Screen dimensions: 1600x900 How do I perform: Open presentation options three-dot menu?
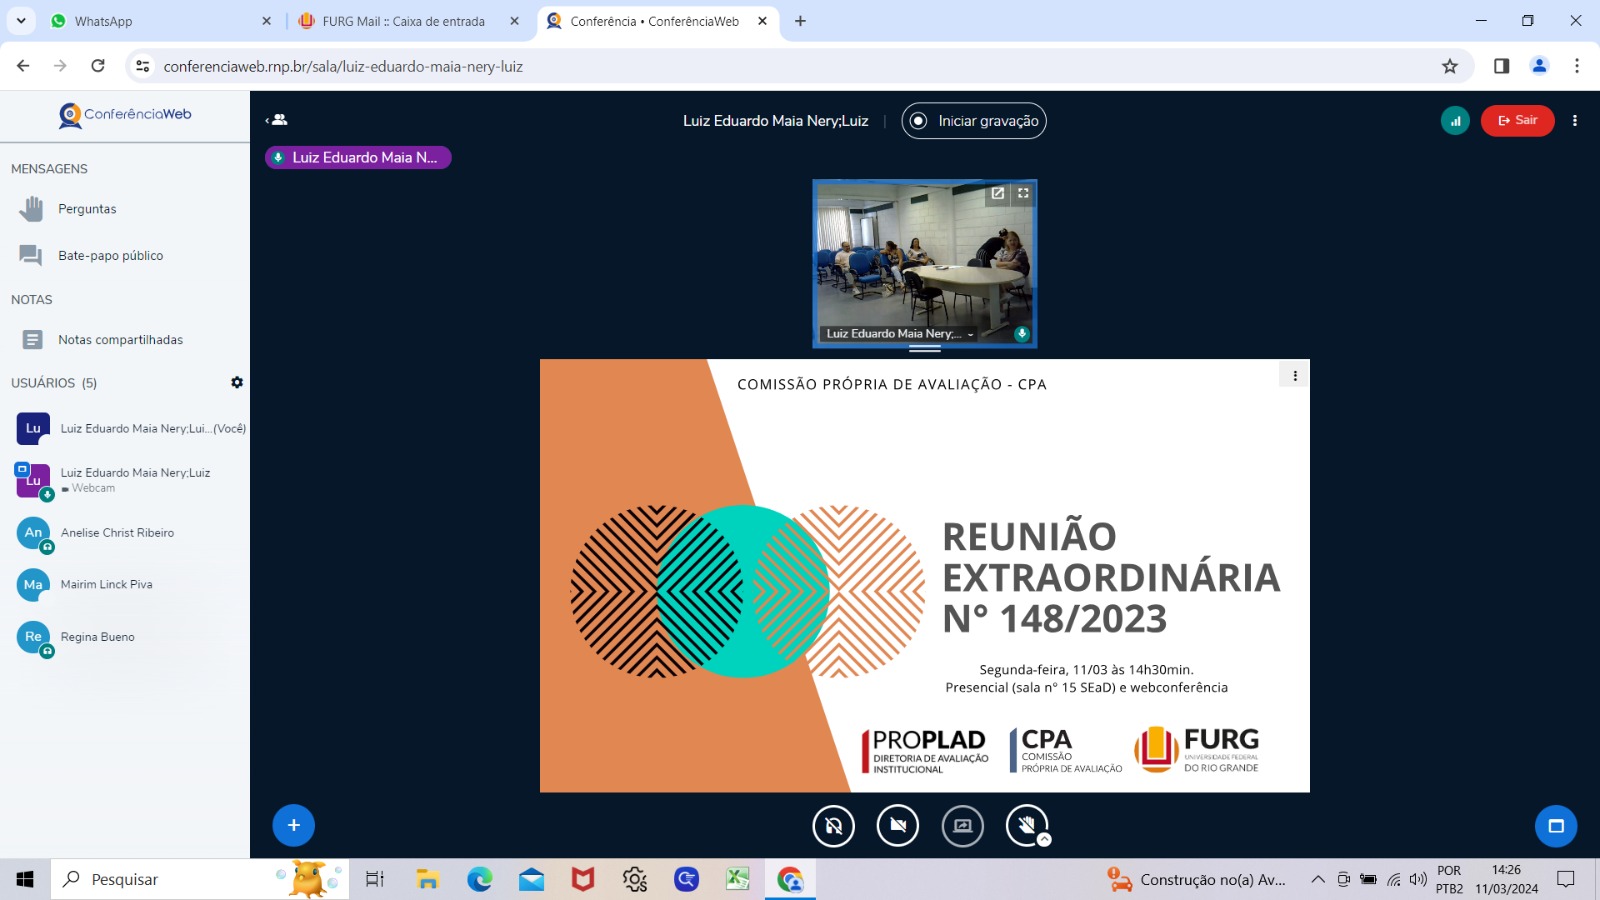[1295, 376]
